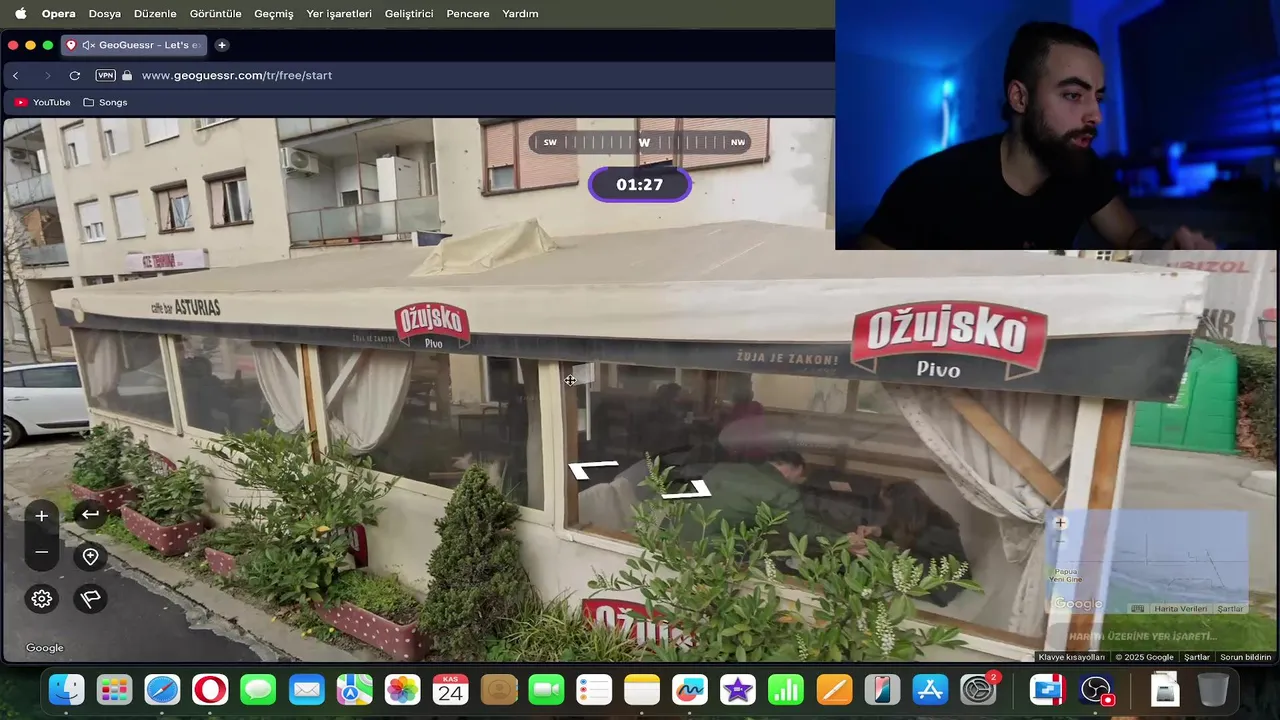The width and height of the screenshot is (1280, 720).
Task: Open iMovie from the Dock
Action: [x=738, y=690]
